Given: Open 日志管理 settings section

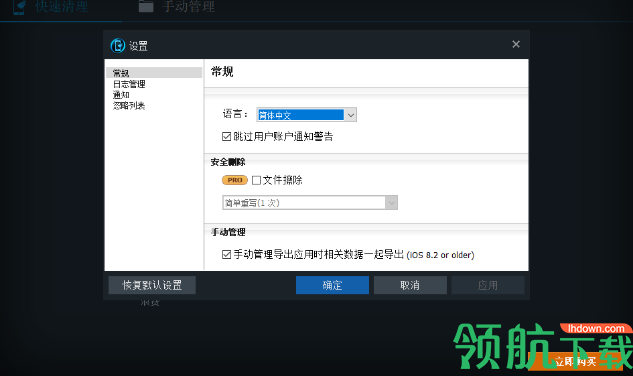Looking at the screenshot, I should tap(129, 84).
